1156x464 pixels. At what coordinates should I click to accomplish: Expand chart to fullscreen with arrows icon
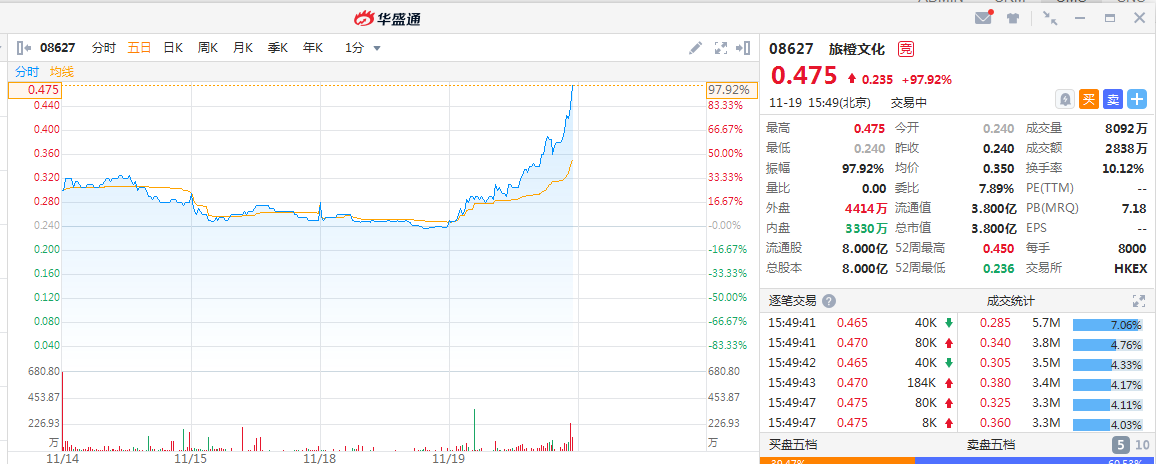721,48
